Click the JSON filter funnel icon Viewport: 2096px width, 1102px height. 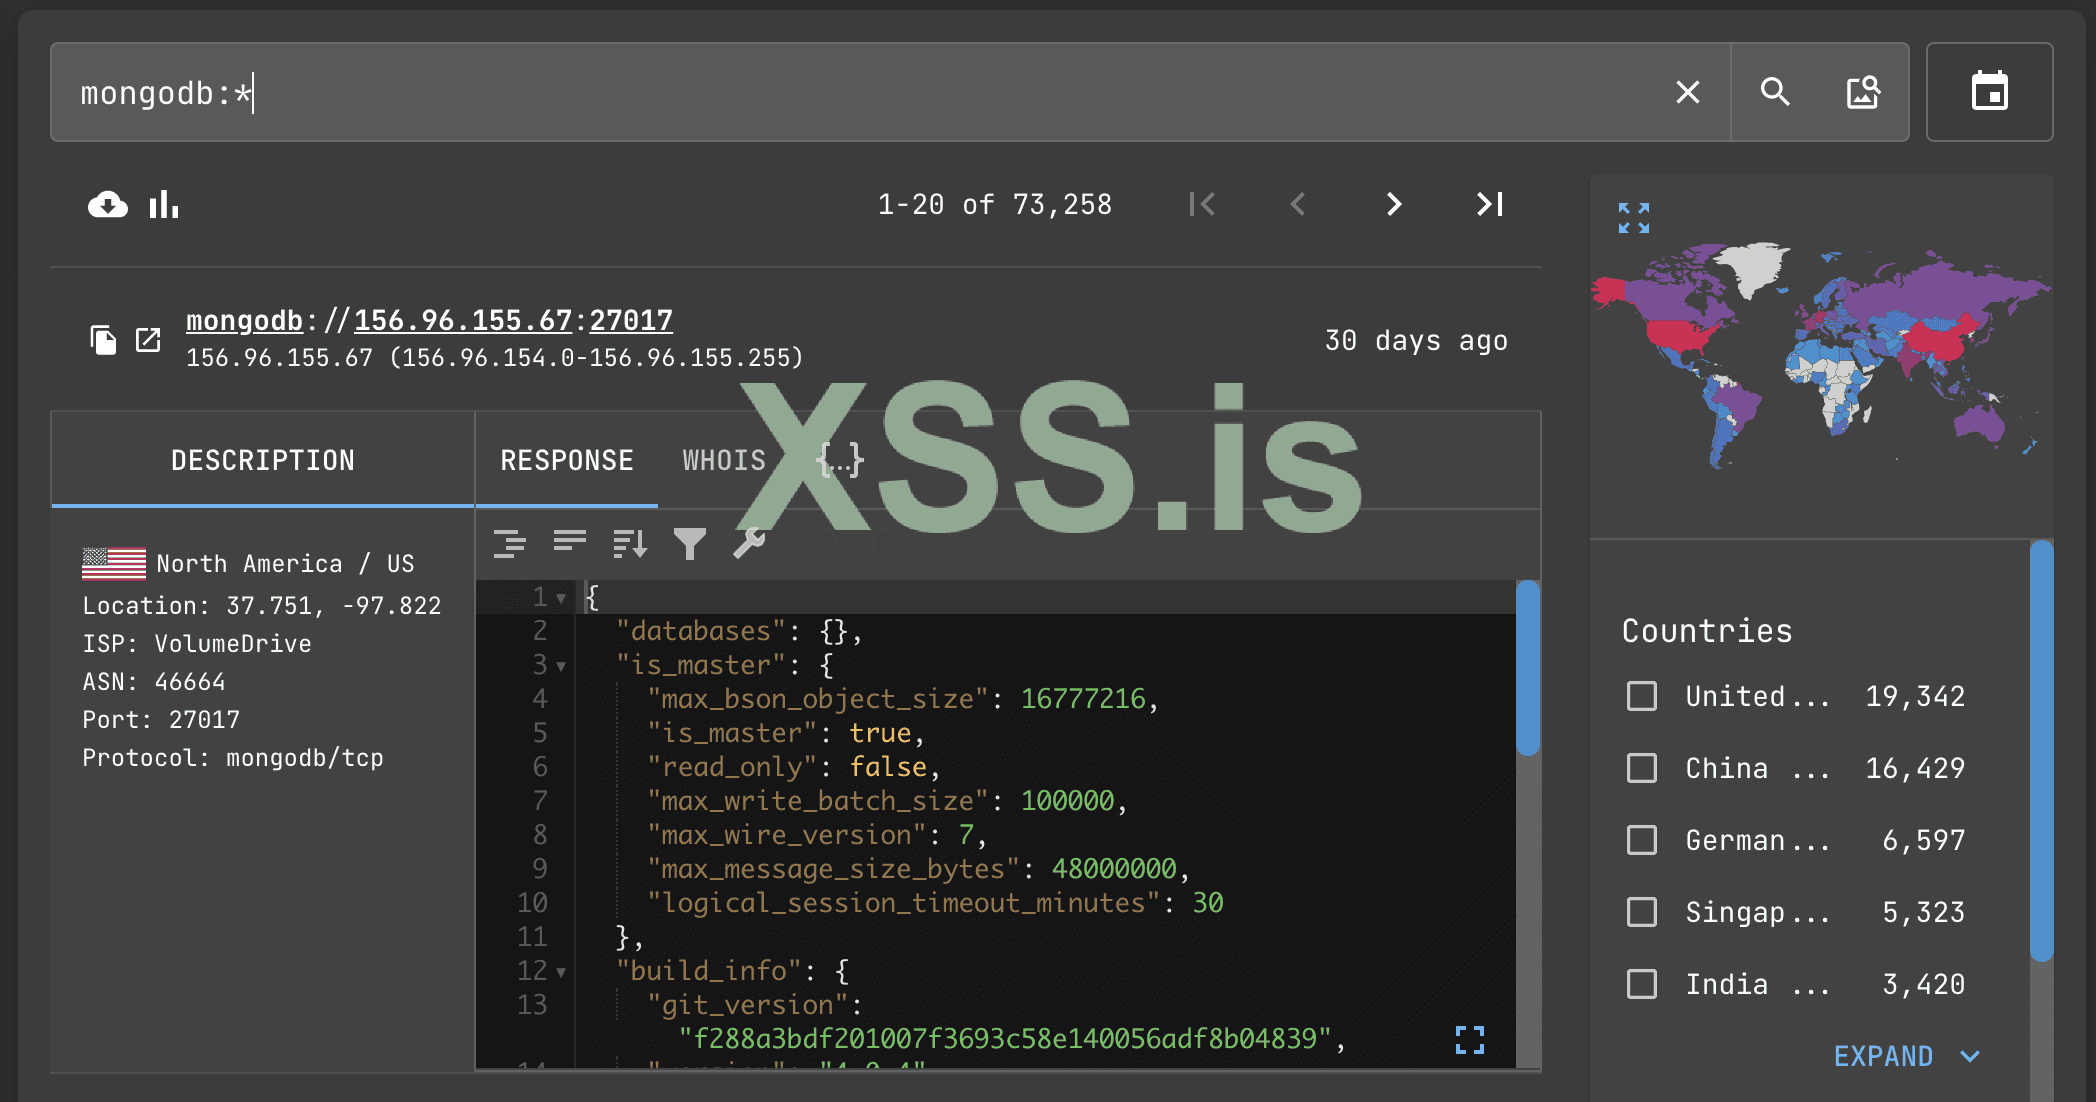coord(690,543)
